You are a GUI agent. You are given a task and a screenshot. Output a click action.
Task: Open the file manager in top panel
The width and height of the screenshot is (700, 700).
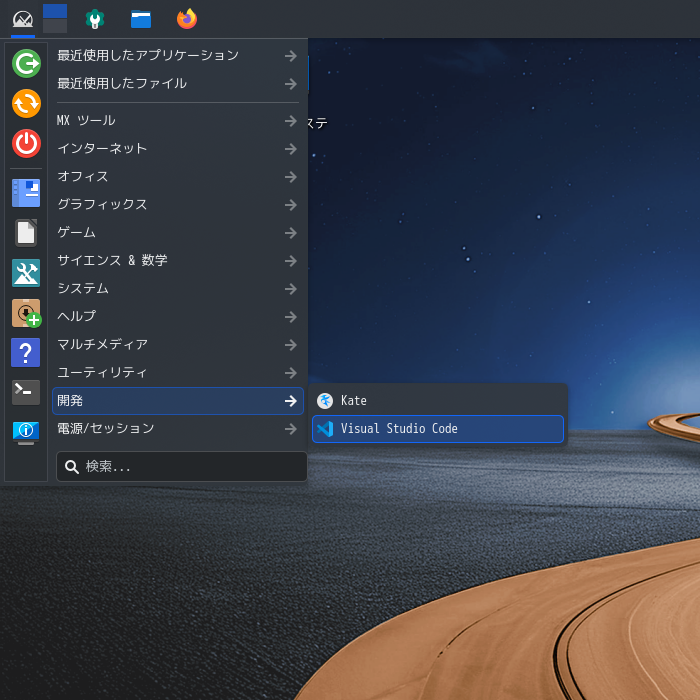tap(141, 19)
